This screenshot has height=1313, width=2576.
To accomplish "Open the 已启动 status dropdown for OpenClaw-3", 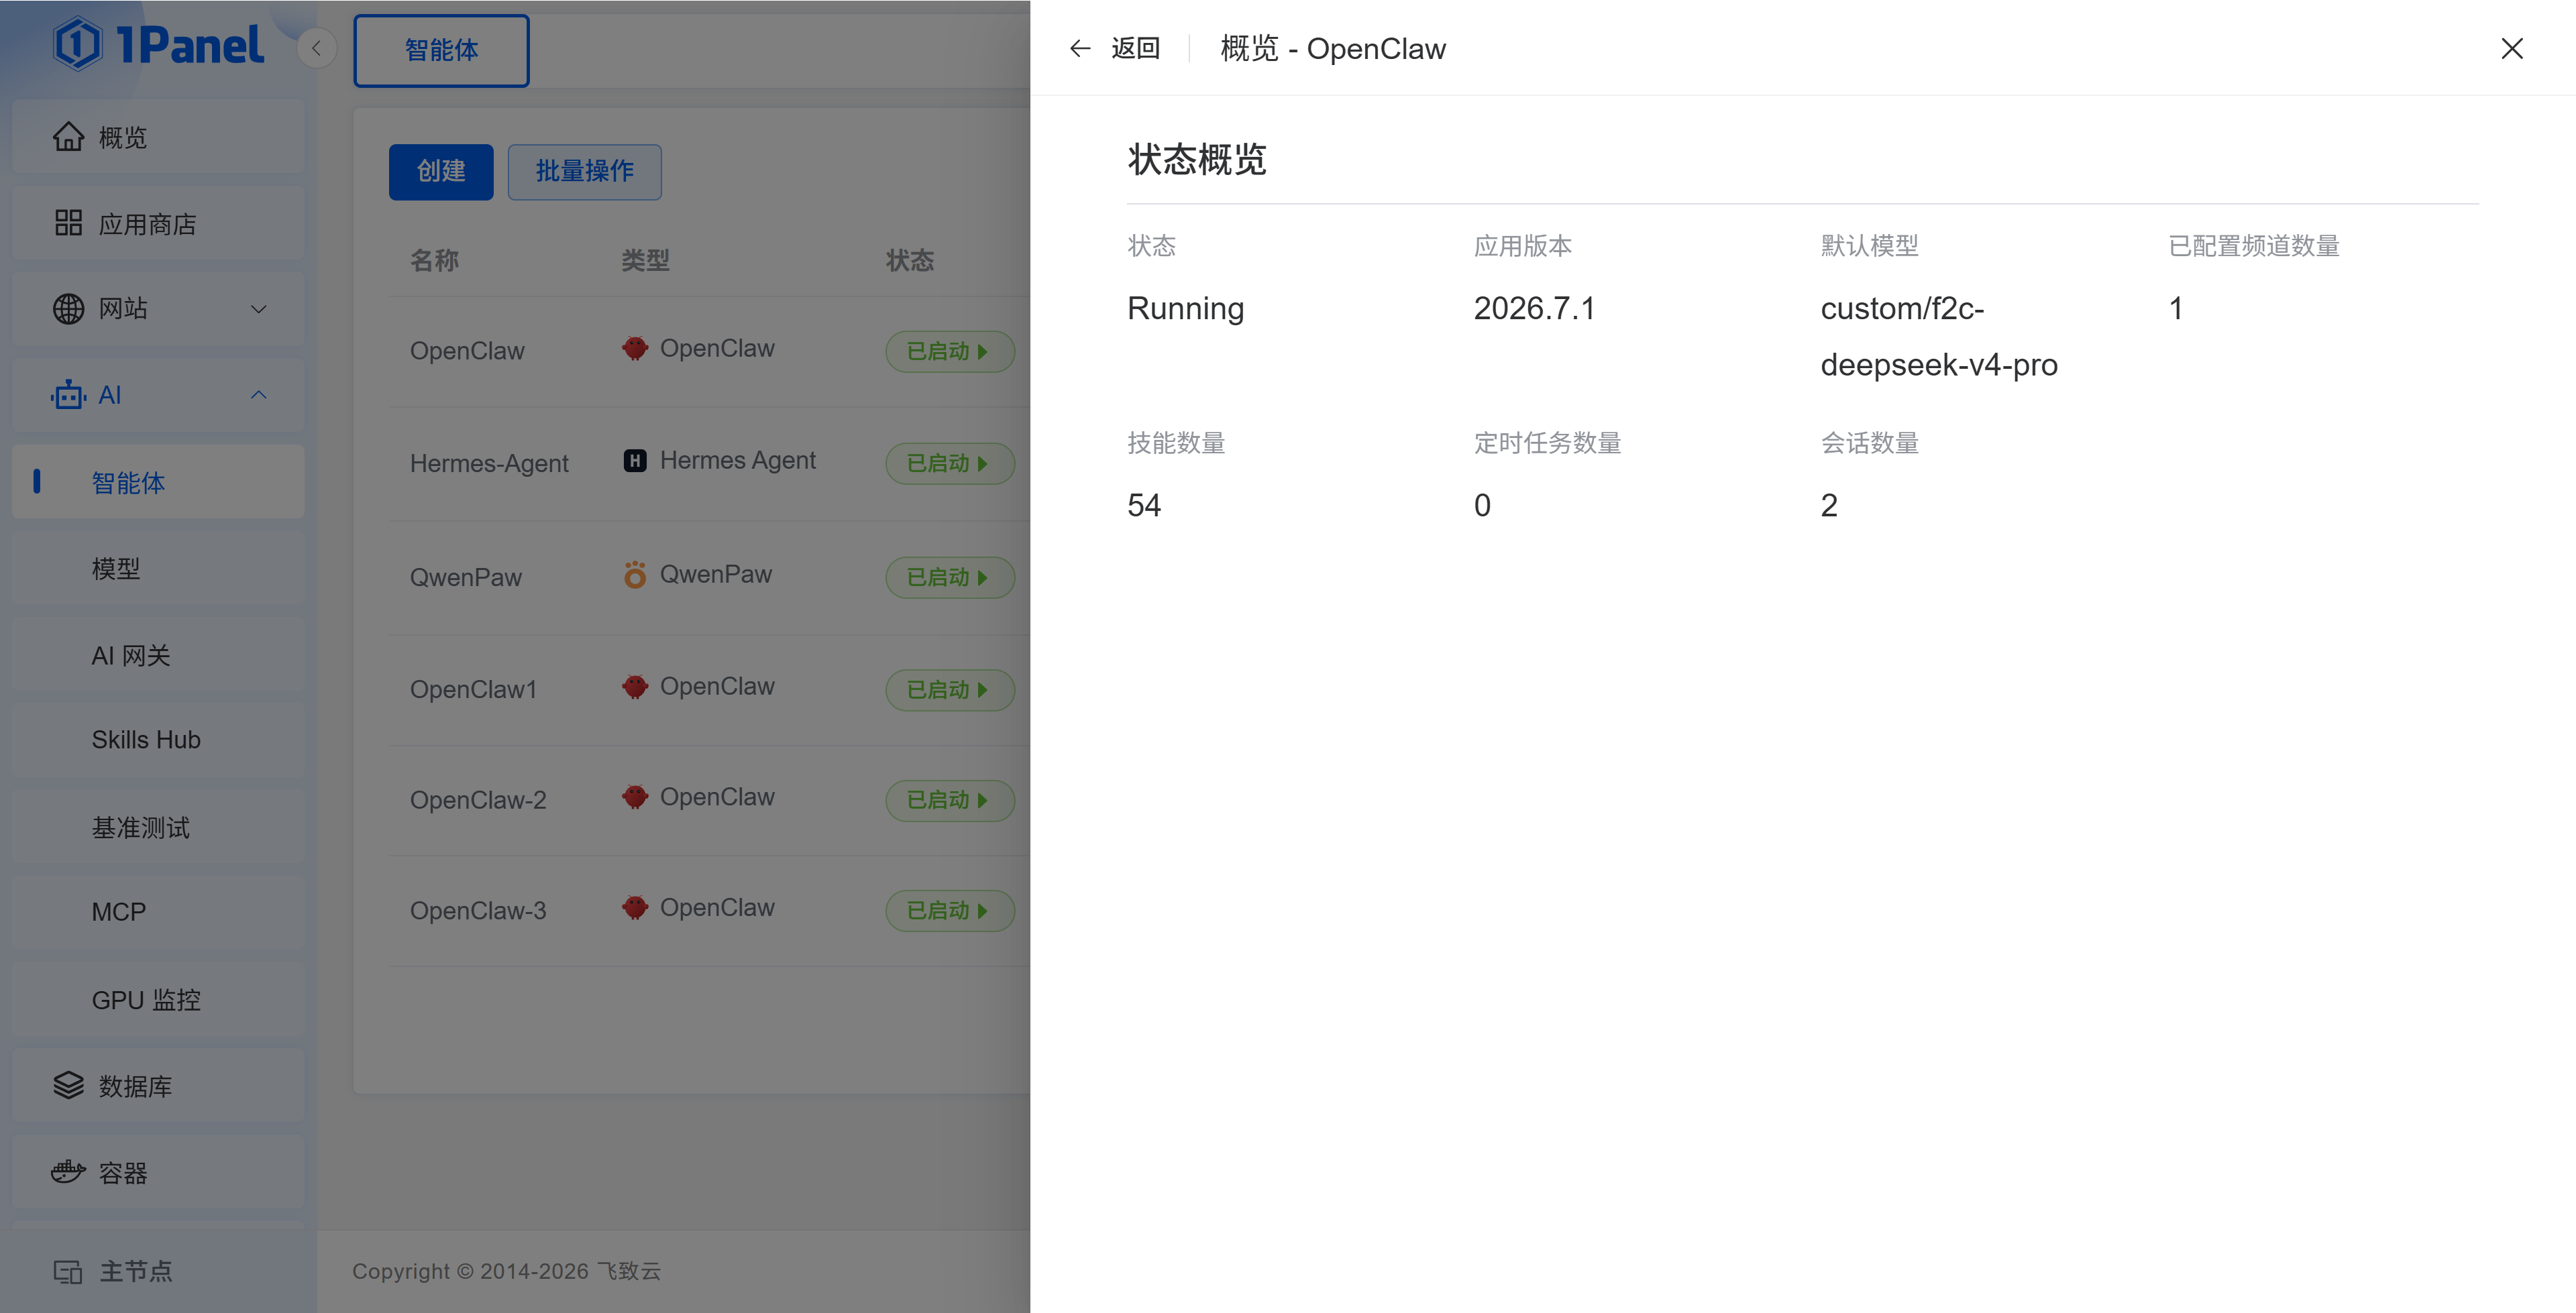I will pyautogui.click(x=949, y=910).
